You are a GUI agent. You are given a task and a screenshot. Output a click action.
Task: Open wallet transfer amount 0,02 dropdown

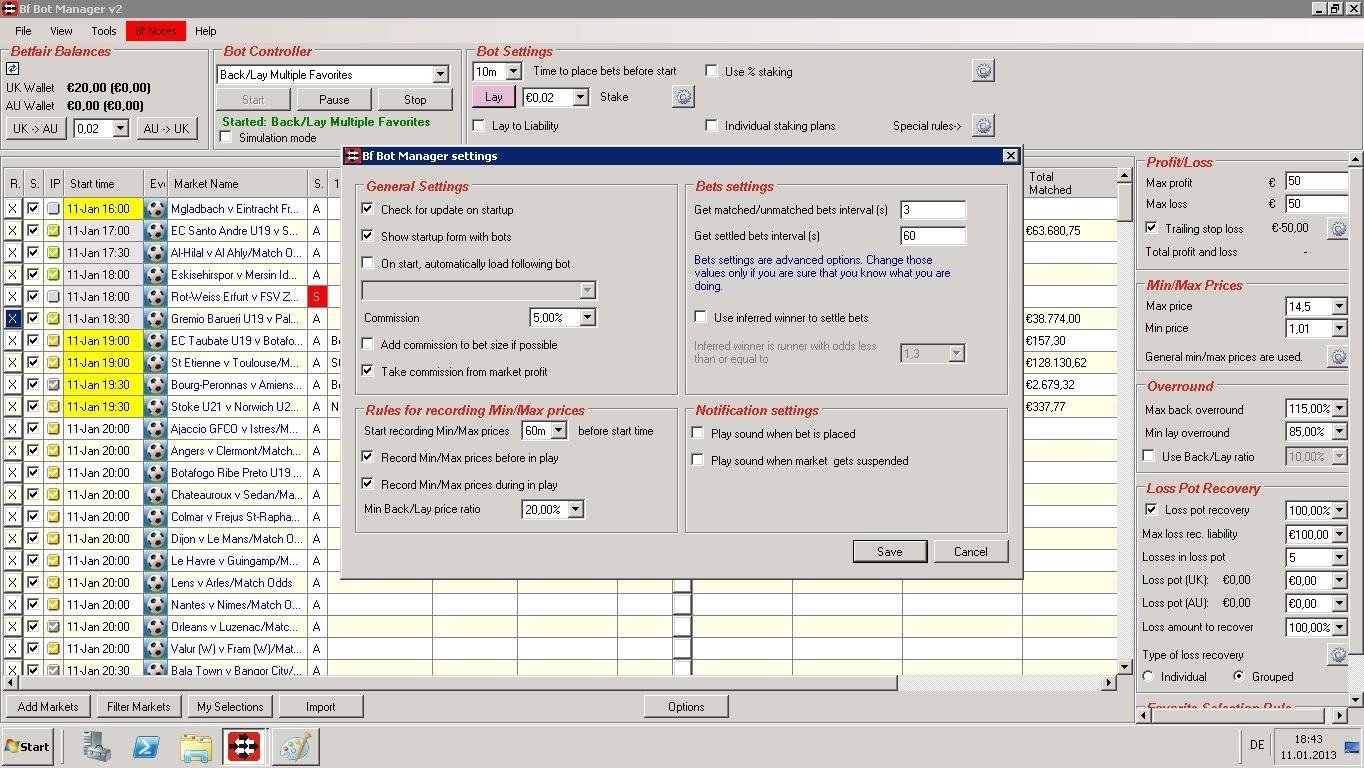click(121, 129)
